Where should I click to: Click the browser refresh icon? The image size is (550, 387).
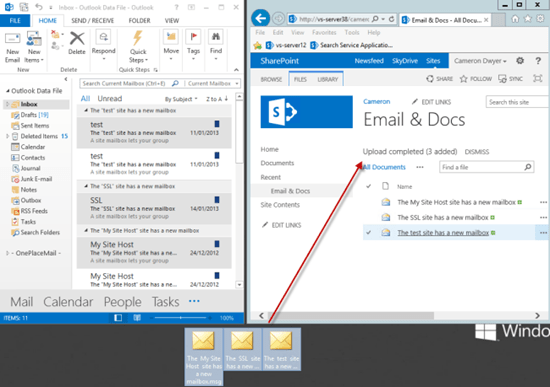click(391, 19)
